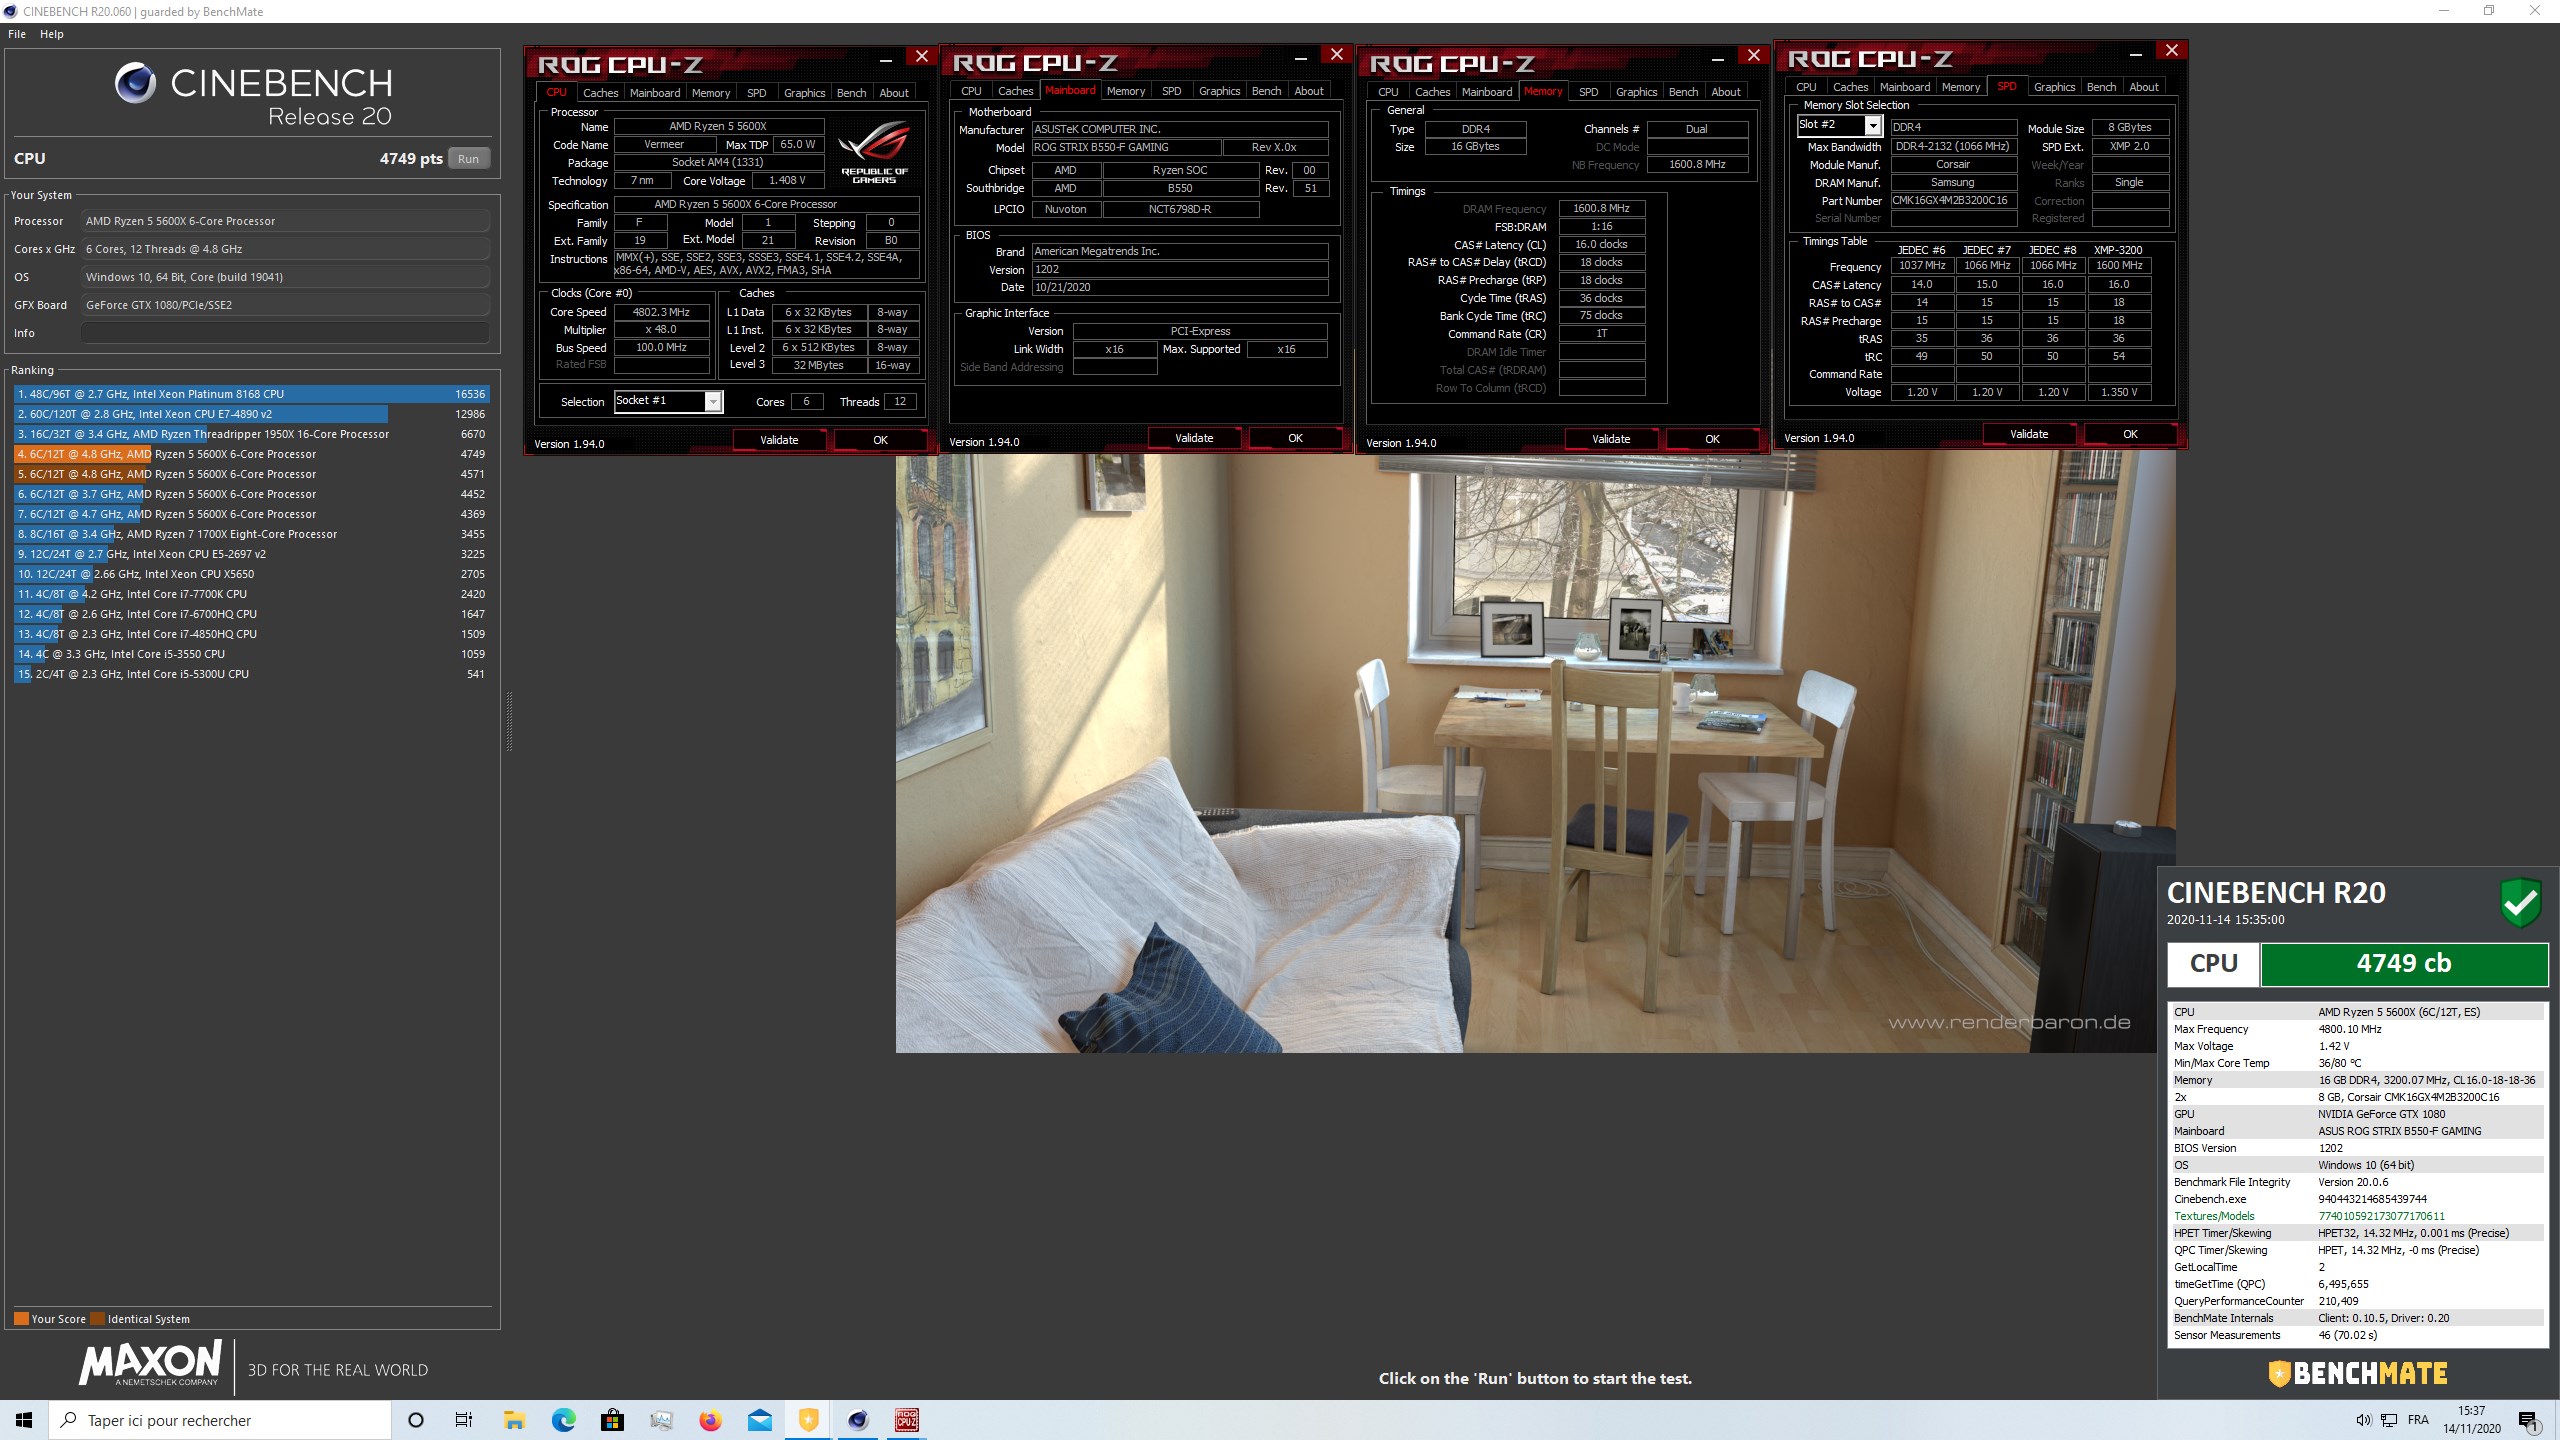This screenshot has width=2560, height=1440.
Task: Click the green 4749 cb score bar
Action: pyautogui.click(x=2403, y=964)
